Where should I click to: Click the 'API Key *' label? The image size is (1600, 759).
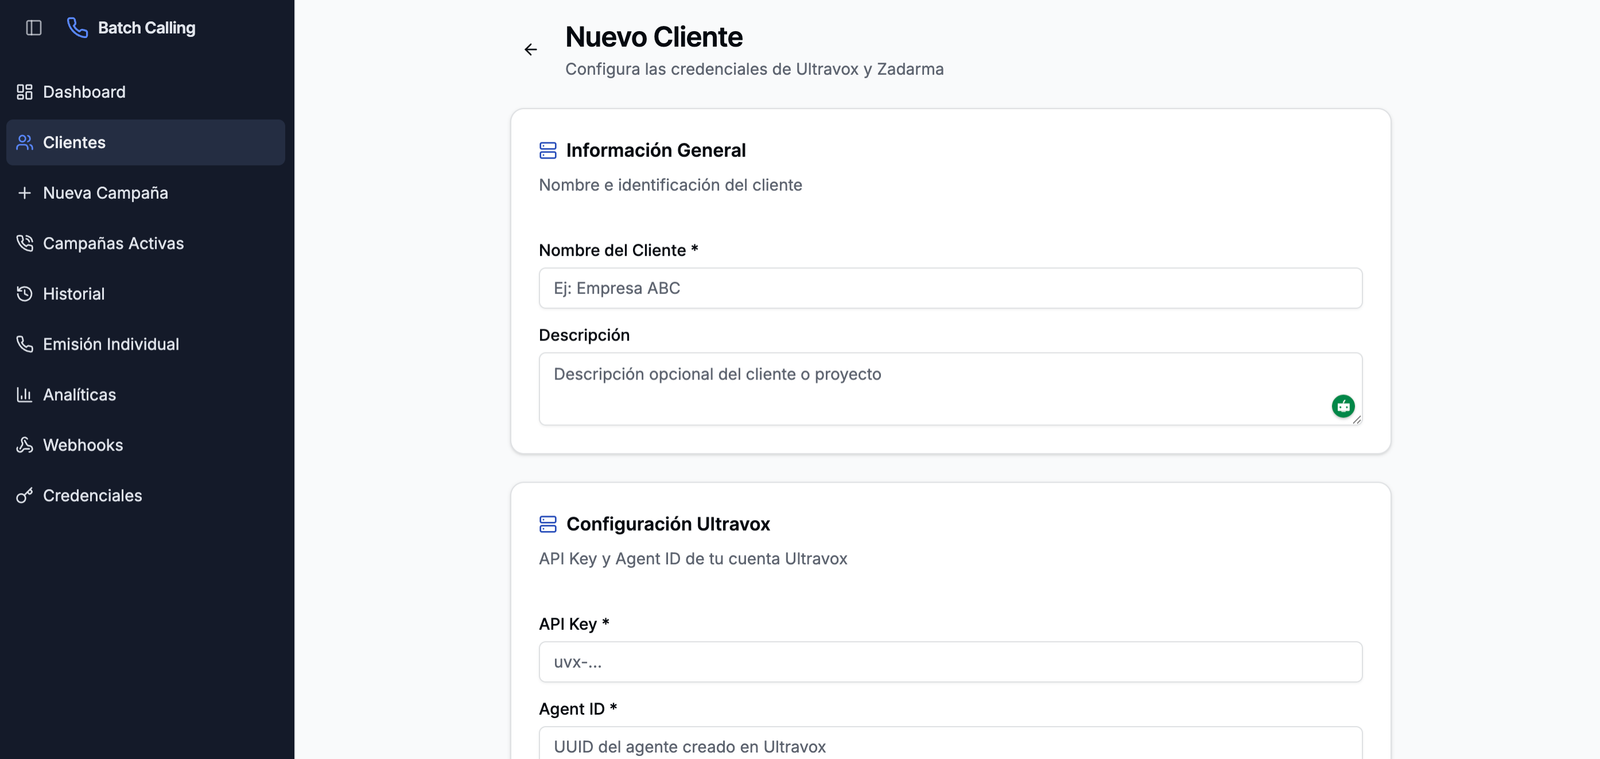[x=574, y=624]
